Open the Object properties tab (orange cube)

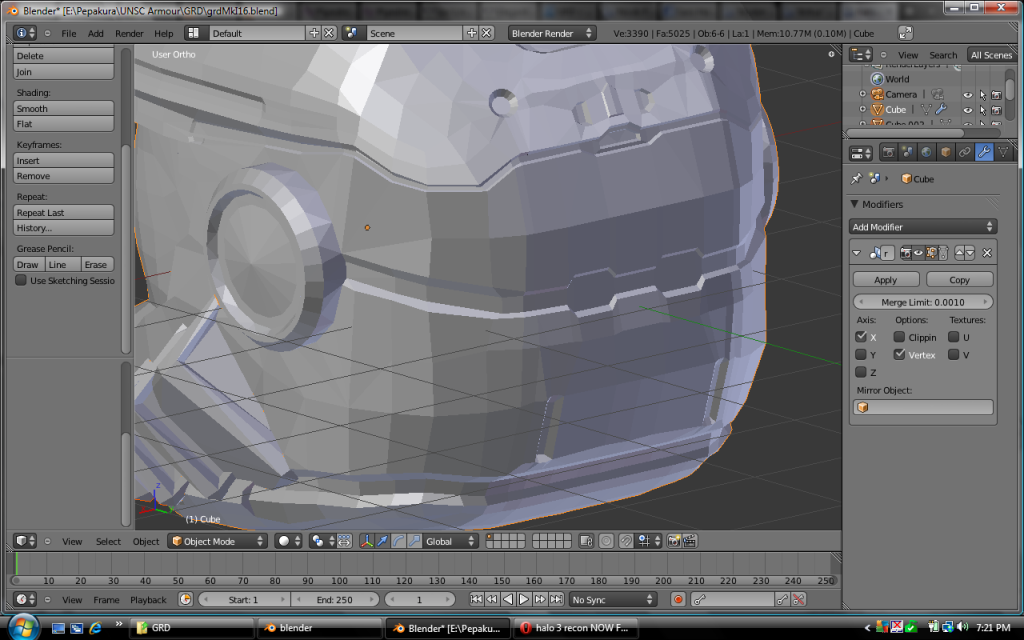(945, 153)
